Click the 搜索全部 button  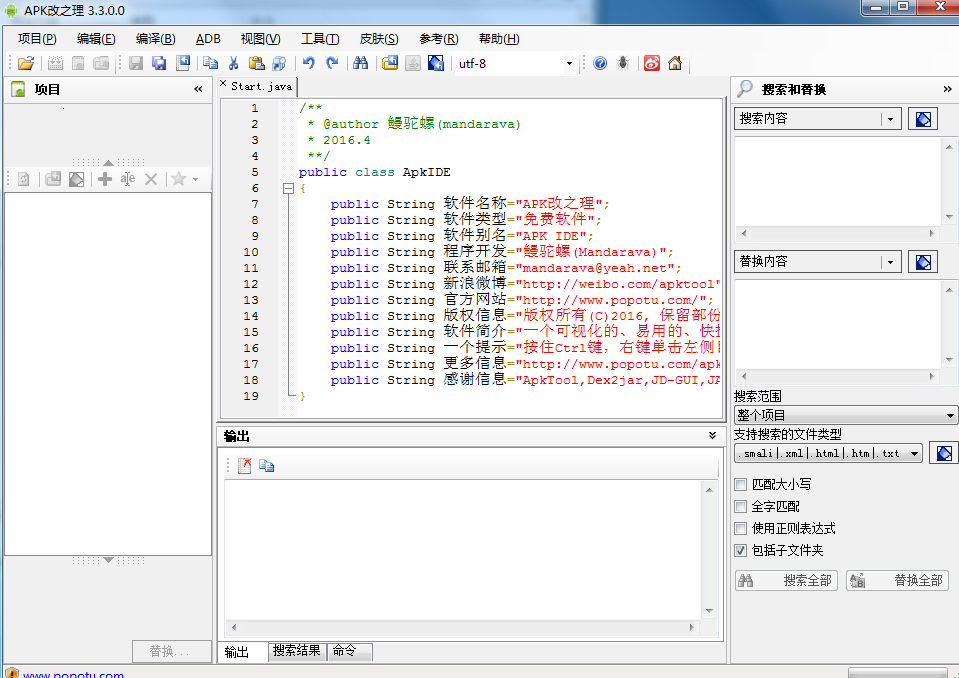click(786, 580)
